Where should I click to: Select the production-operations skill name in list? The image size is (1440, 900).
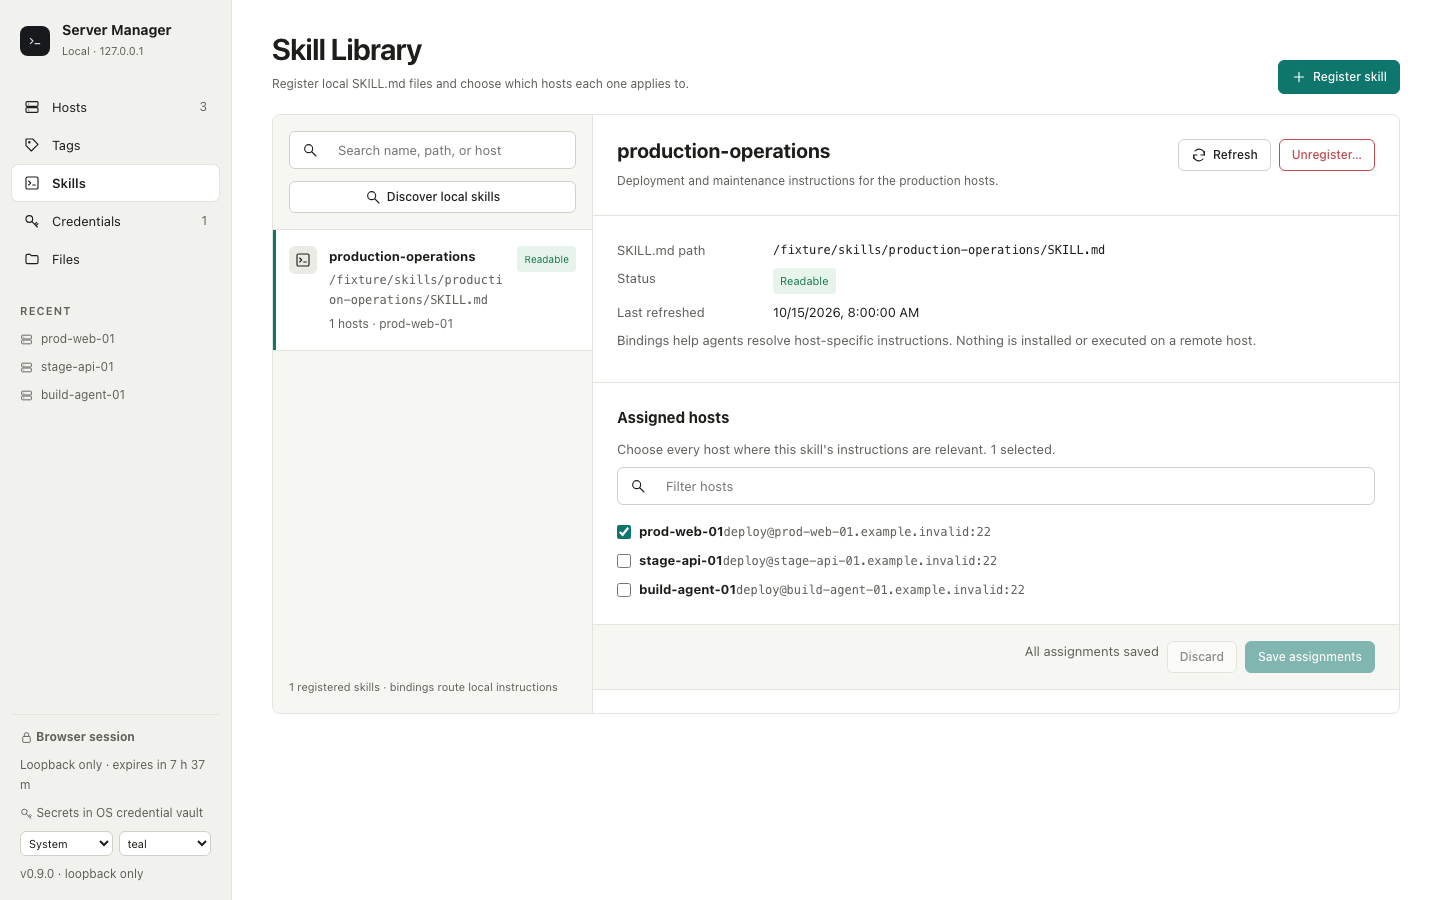tap(402, 257)
